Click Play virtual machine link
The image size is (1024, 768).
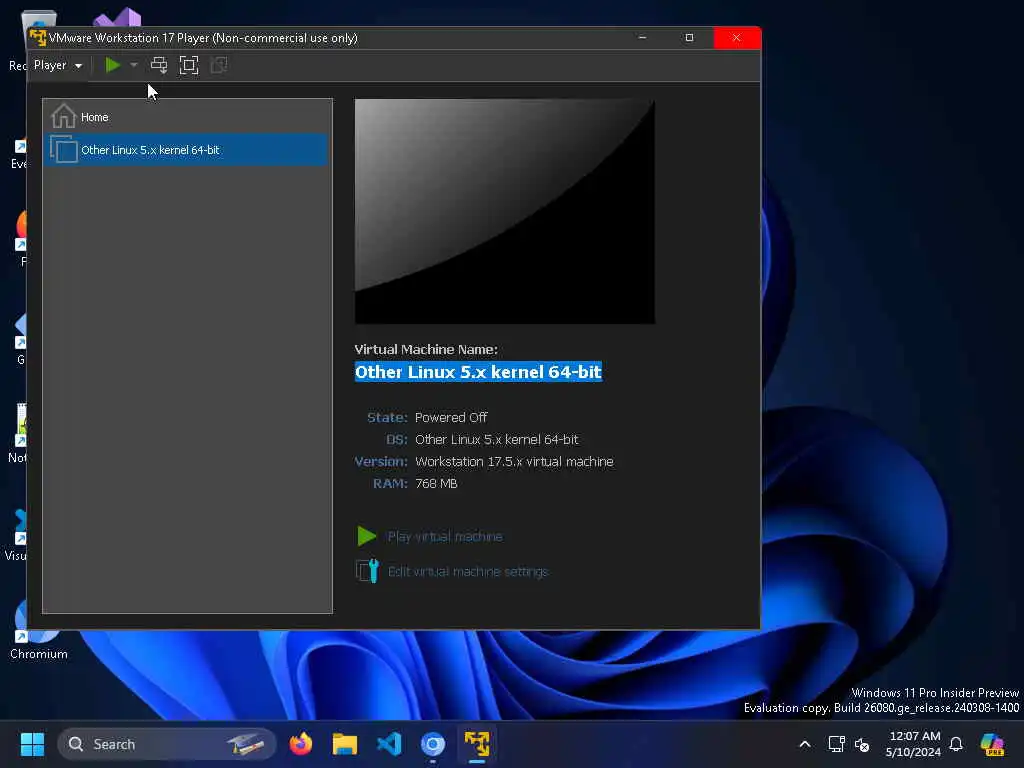[445, 536]
